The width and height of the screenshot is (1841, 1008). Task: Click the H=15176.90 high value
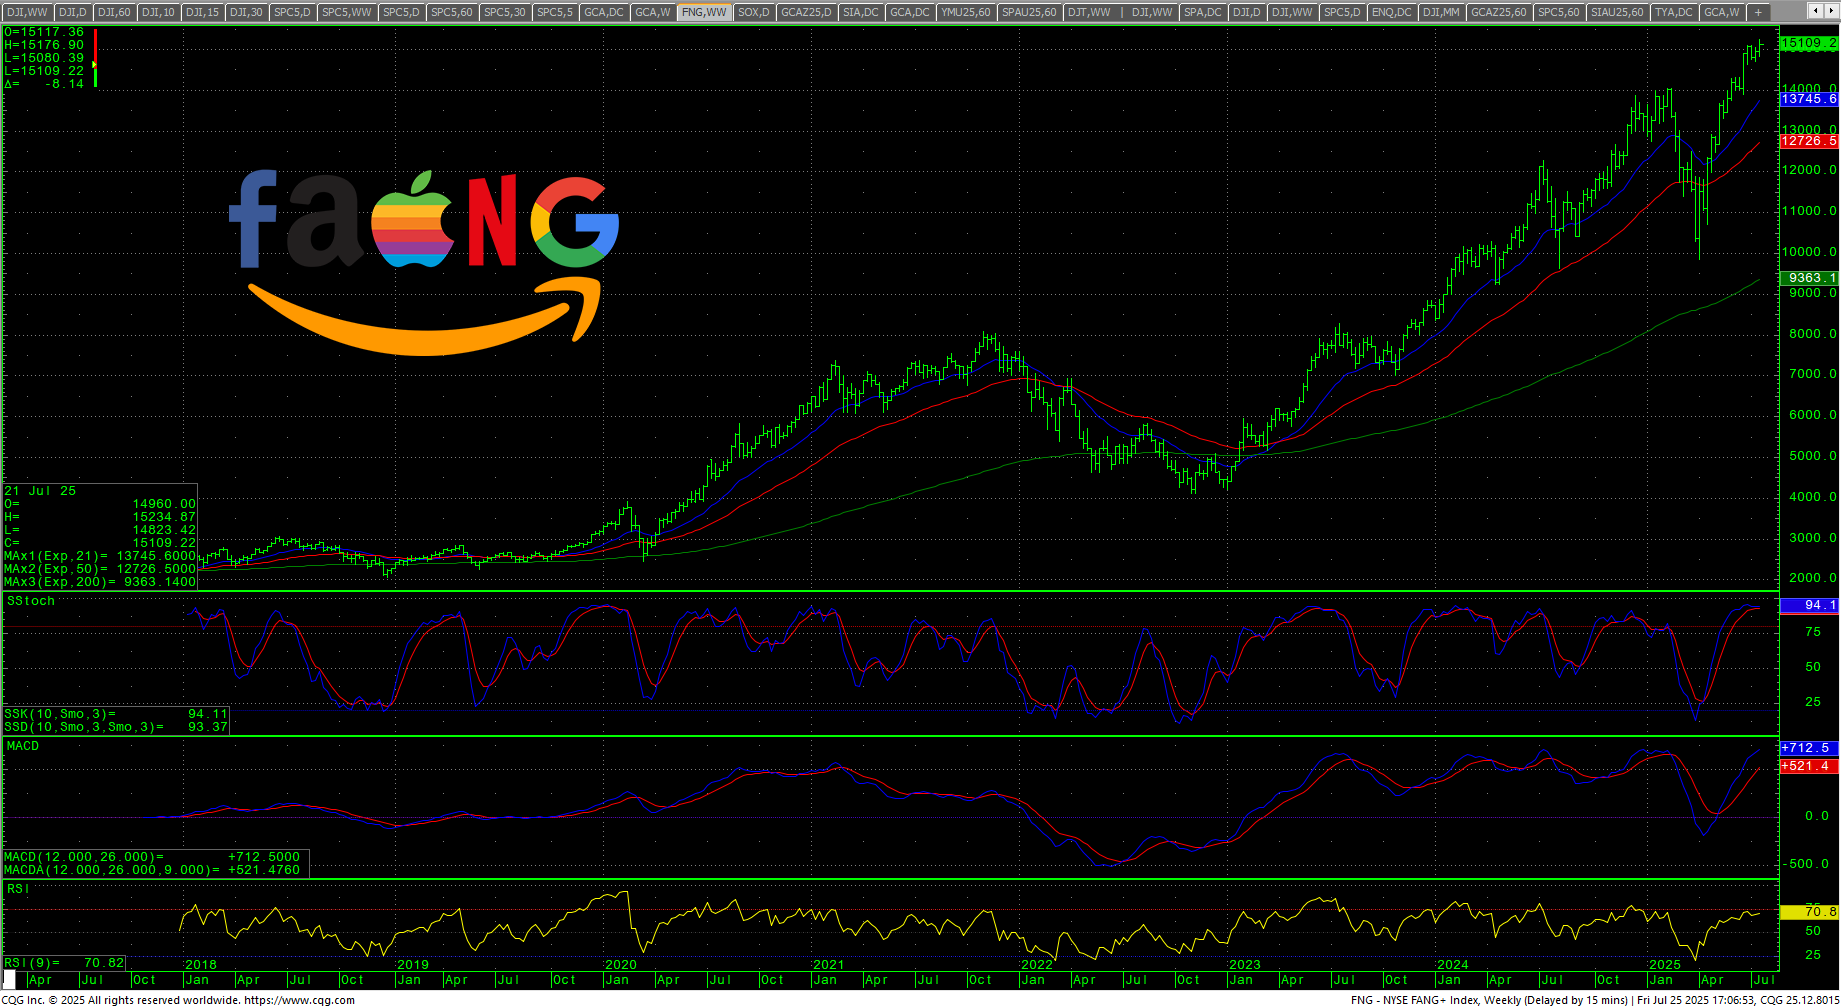[44, 45]
